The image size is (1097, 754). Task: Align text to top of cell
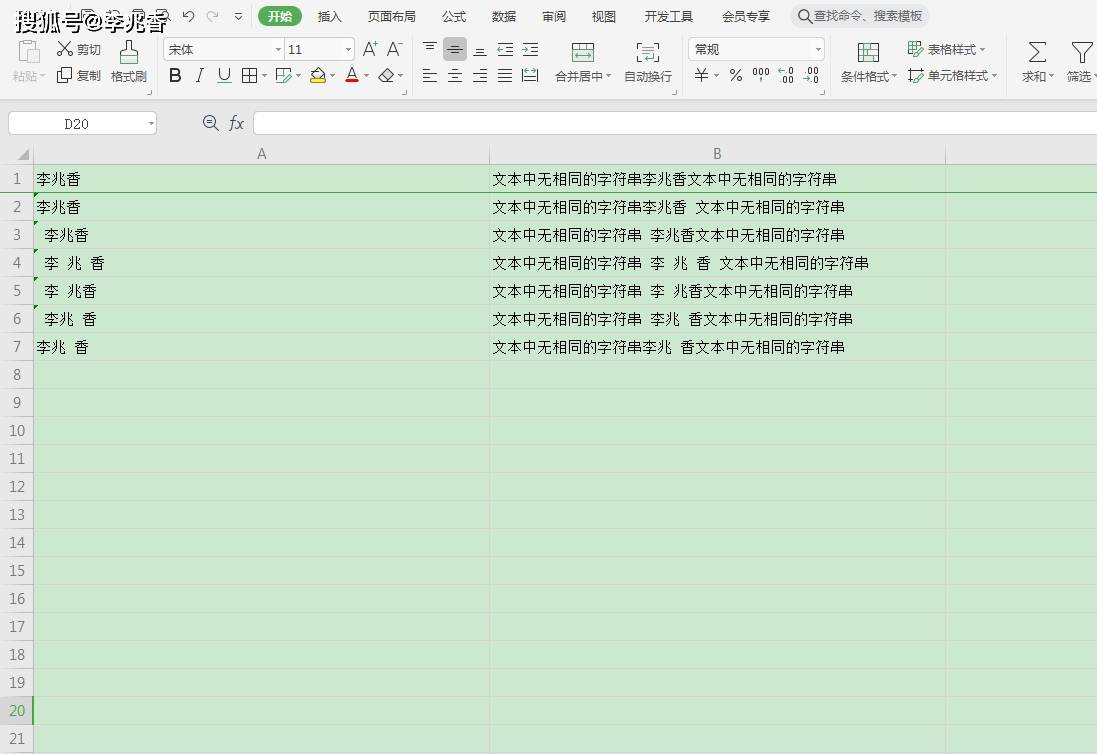(430, 49)
